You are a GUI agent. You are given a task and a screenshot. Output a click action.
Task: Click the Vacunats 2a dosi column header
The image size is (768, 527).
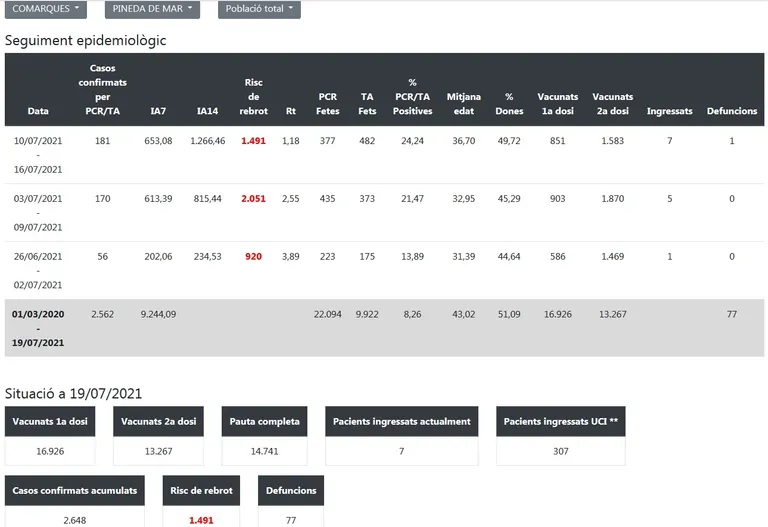612,103
